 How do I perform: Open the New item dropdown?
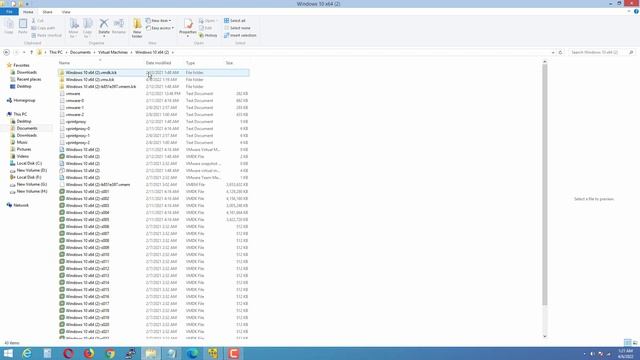pos(158,20)
